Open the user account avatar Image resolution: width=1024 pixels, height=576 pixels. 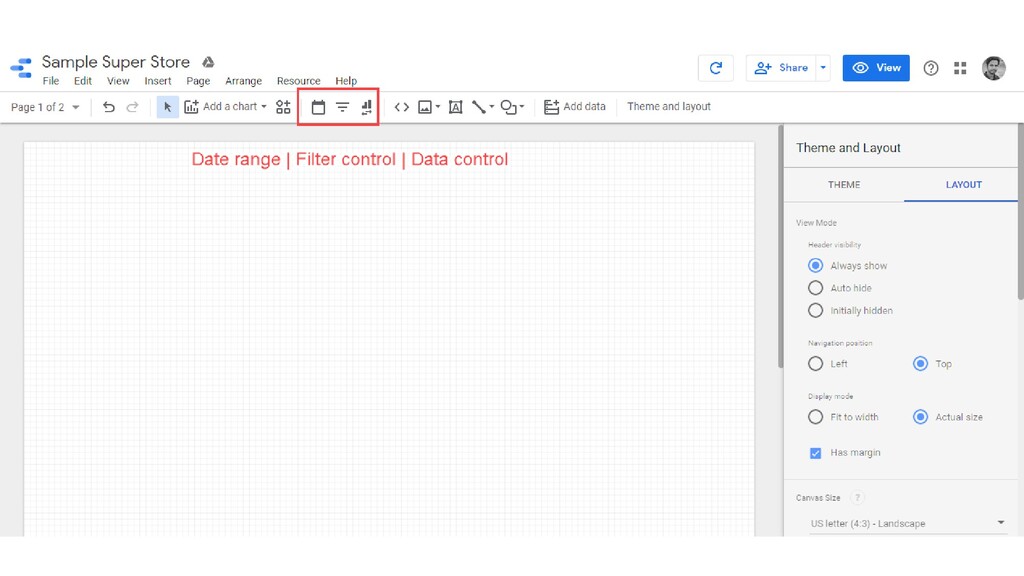click(993, 68)
